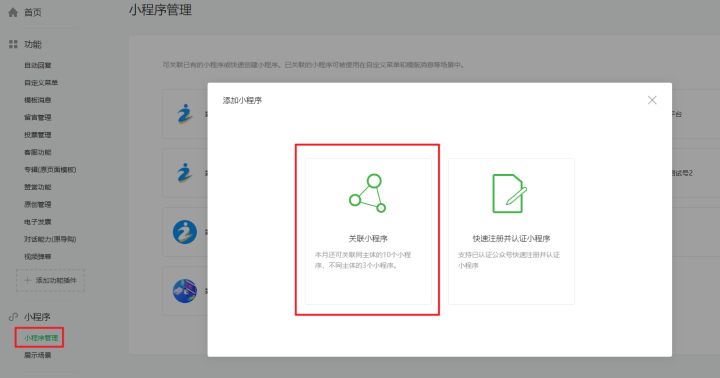The height and width of the screenshot is (378, 720).
Task: Open 自动回复 in the sidebar
Action: (x=38, y=65)
